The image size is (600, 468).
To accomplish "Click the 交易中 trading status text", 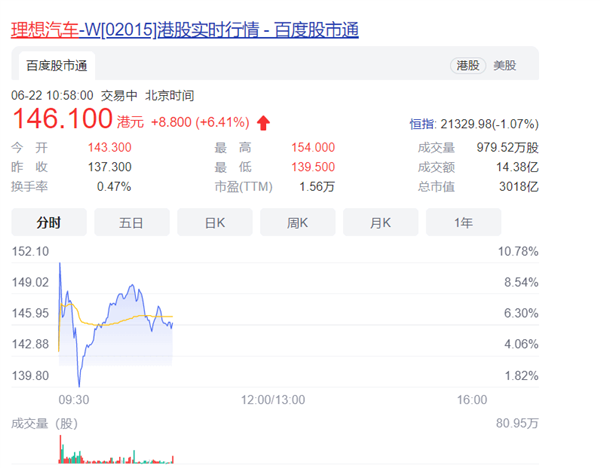I will [119, 95].
